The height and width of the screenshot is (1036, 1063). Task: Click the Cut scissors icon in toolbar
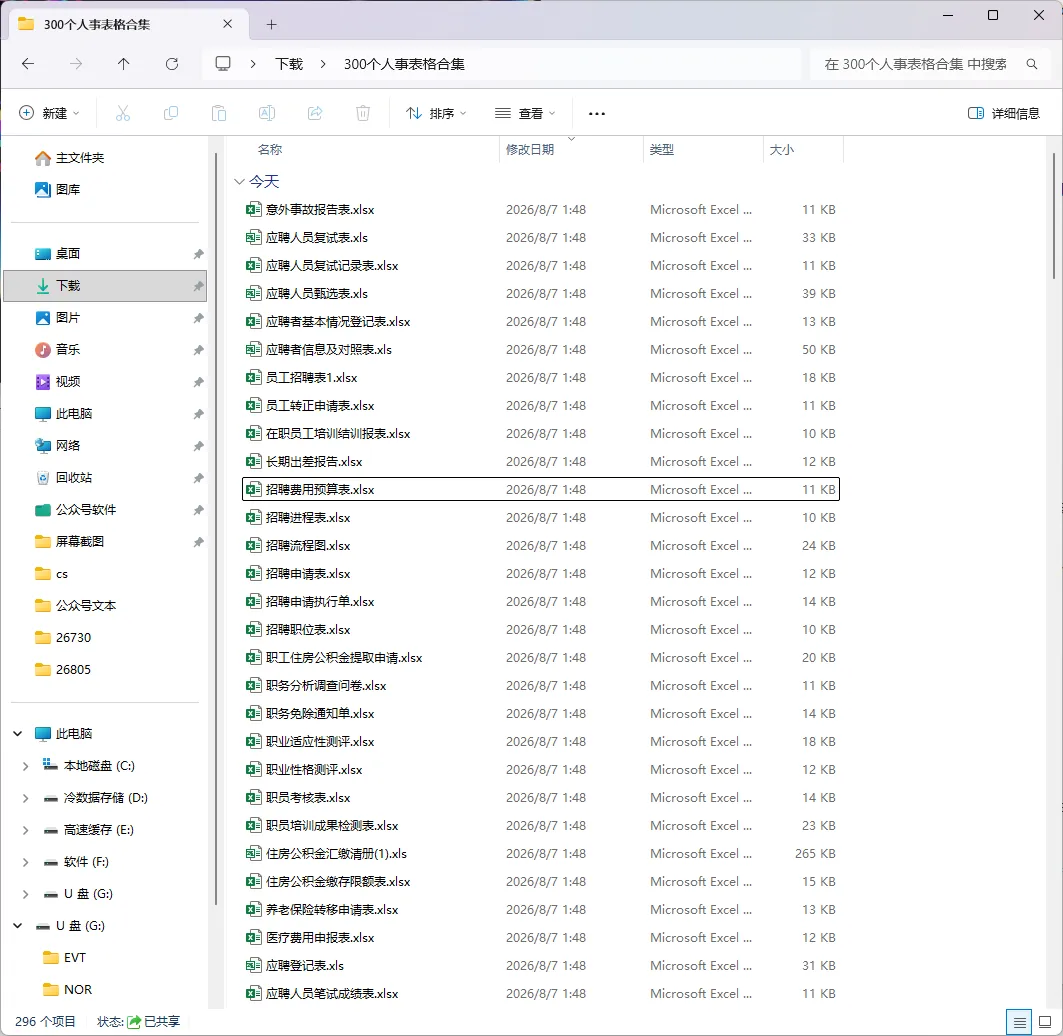123,113
